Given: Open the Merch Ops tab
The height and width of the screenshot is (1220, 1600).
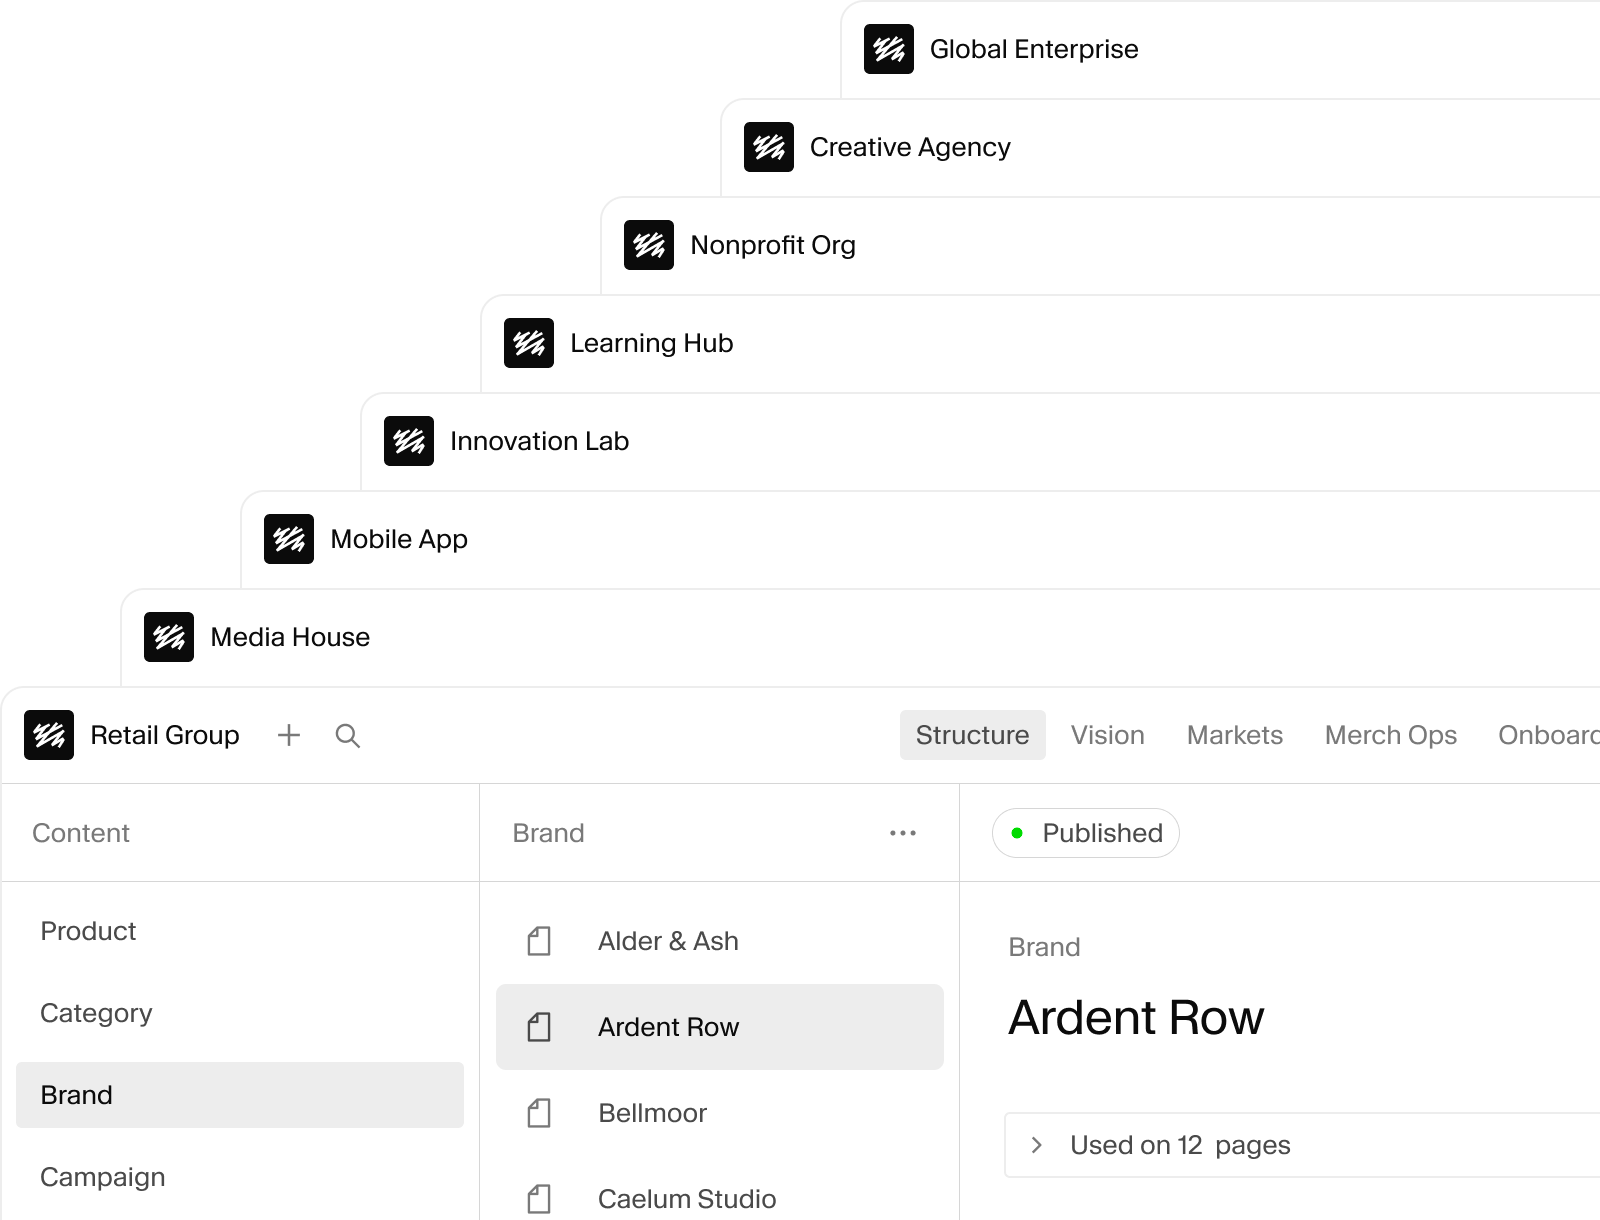Looking at the screenshot, I should click(x=1391, y=735).
